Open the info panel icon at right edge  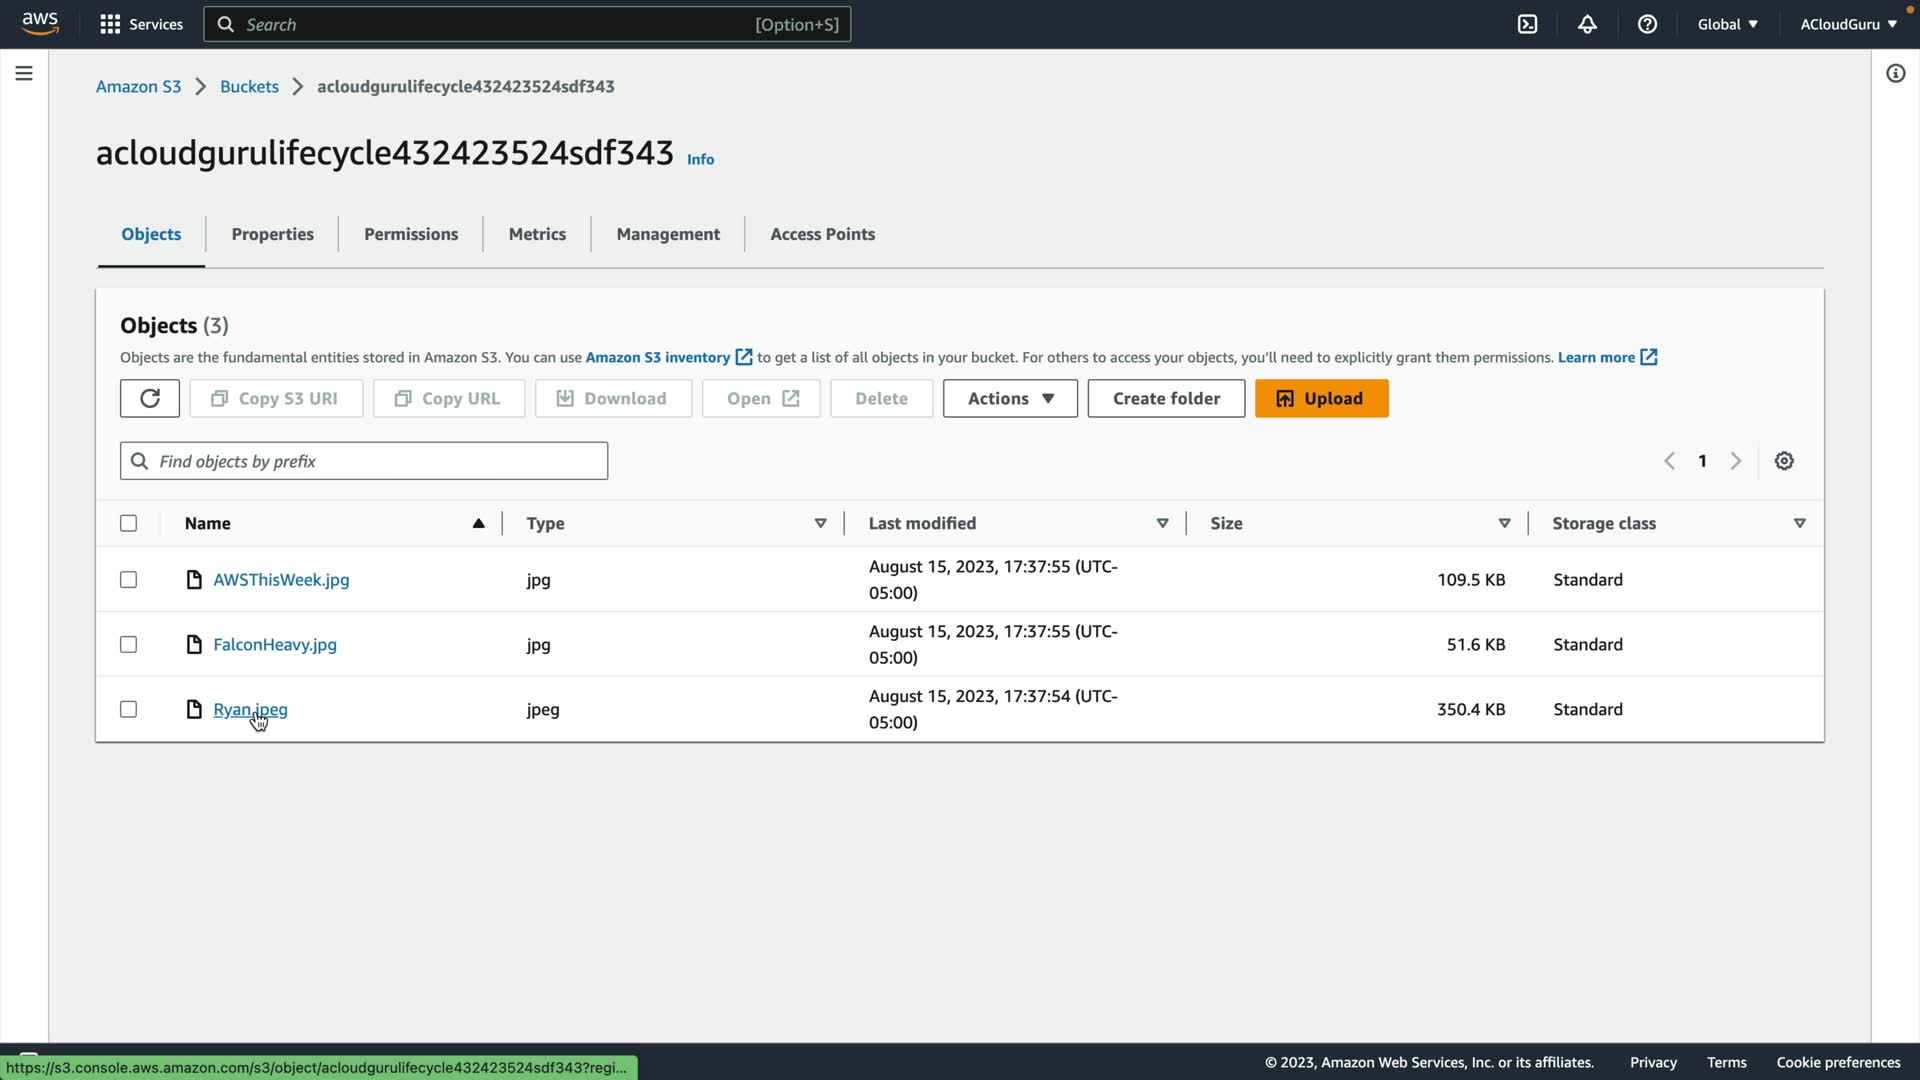click(1895, 73)
